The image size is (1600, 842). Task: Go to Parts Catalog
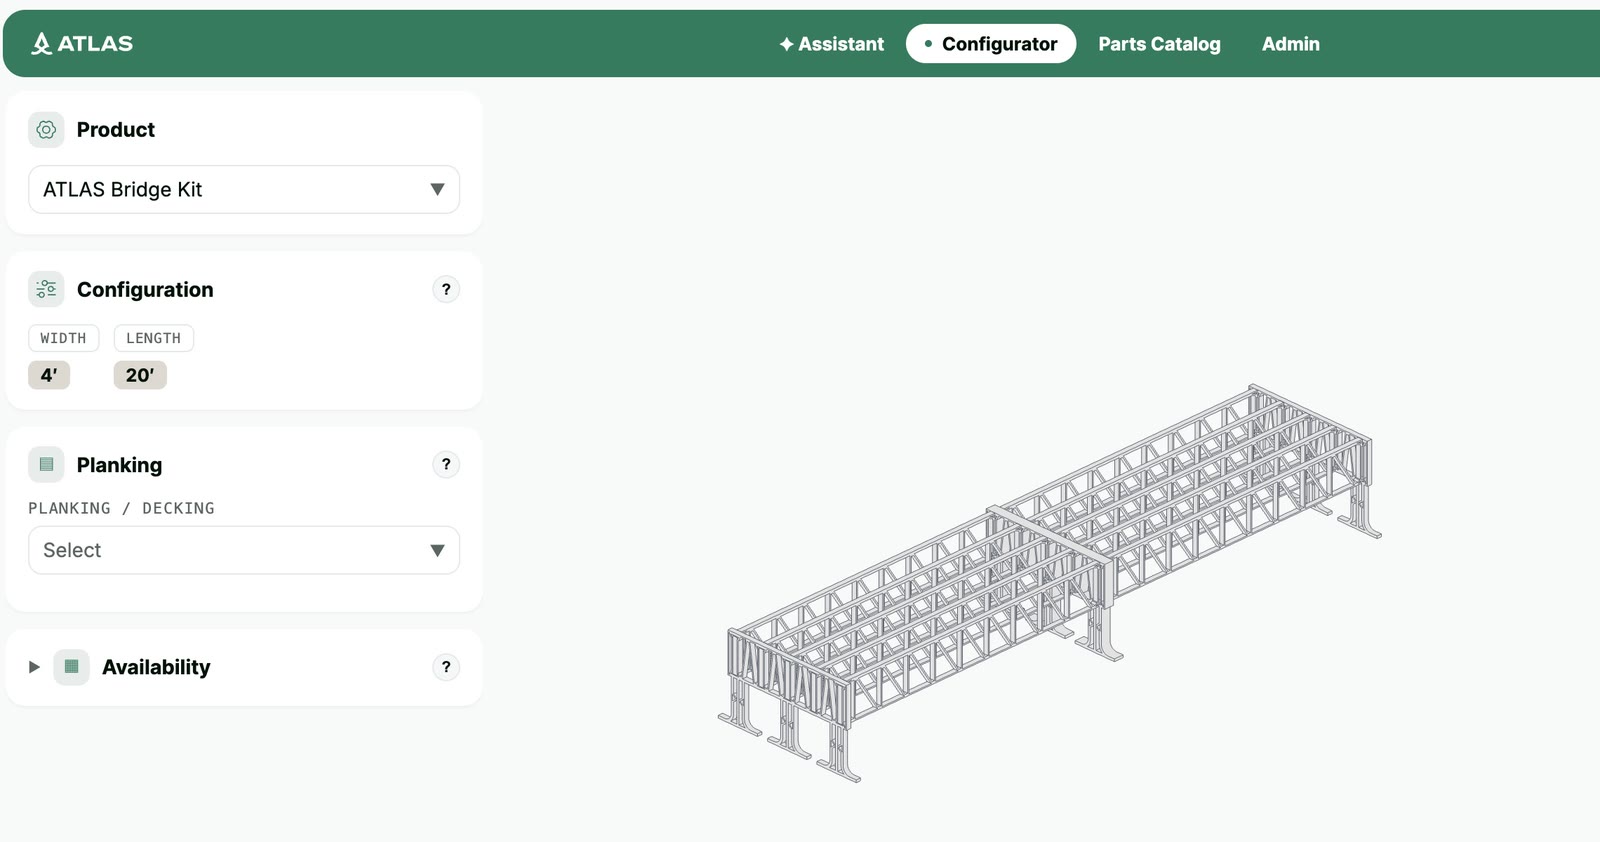[1159, 44]
